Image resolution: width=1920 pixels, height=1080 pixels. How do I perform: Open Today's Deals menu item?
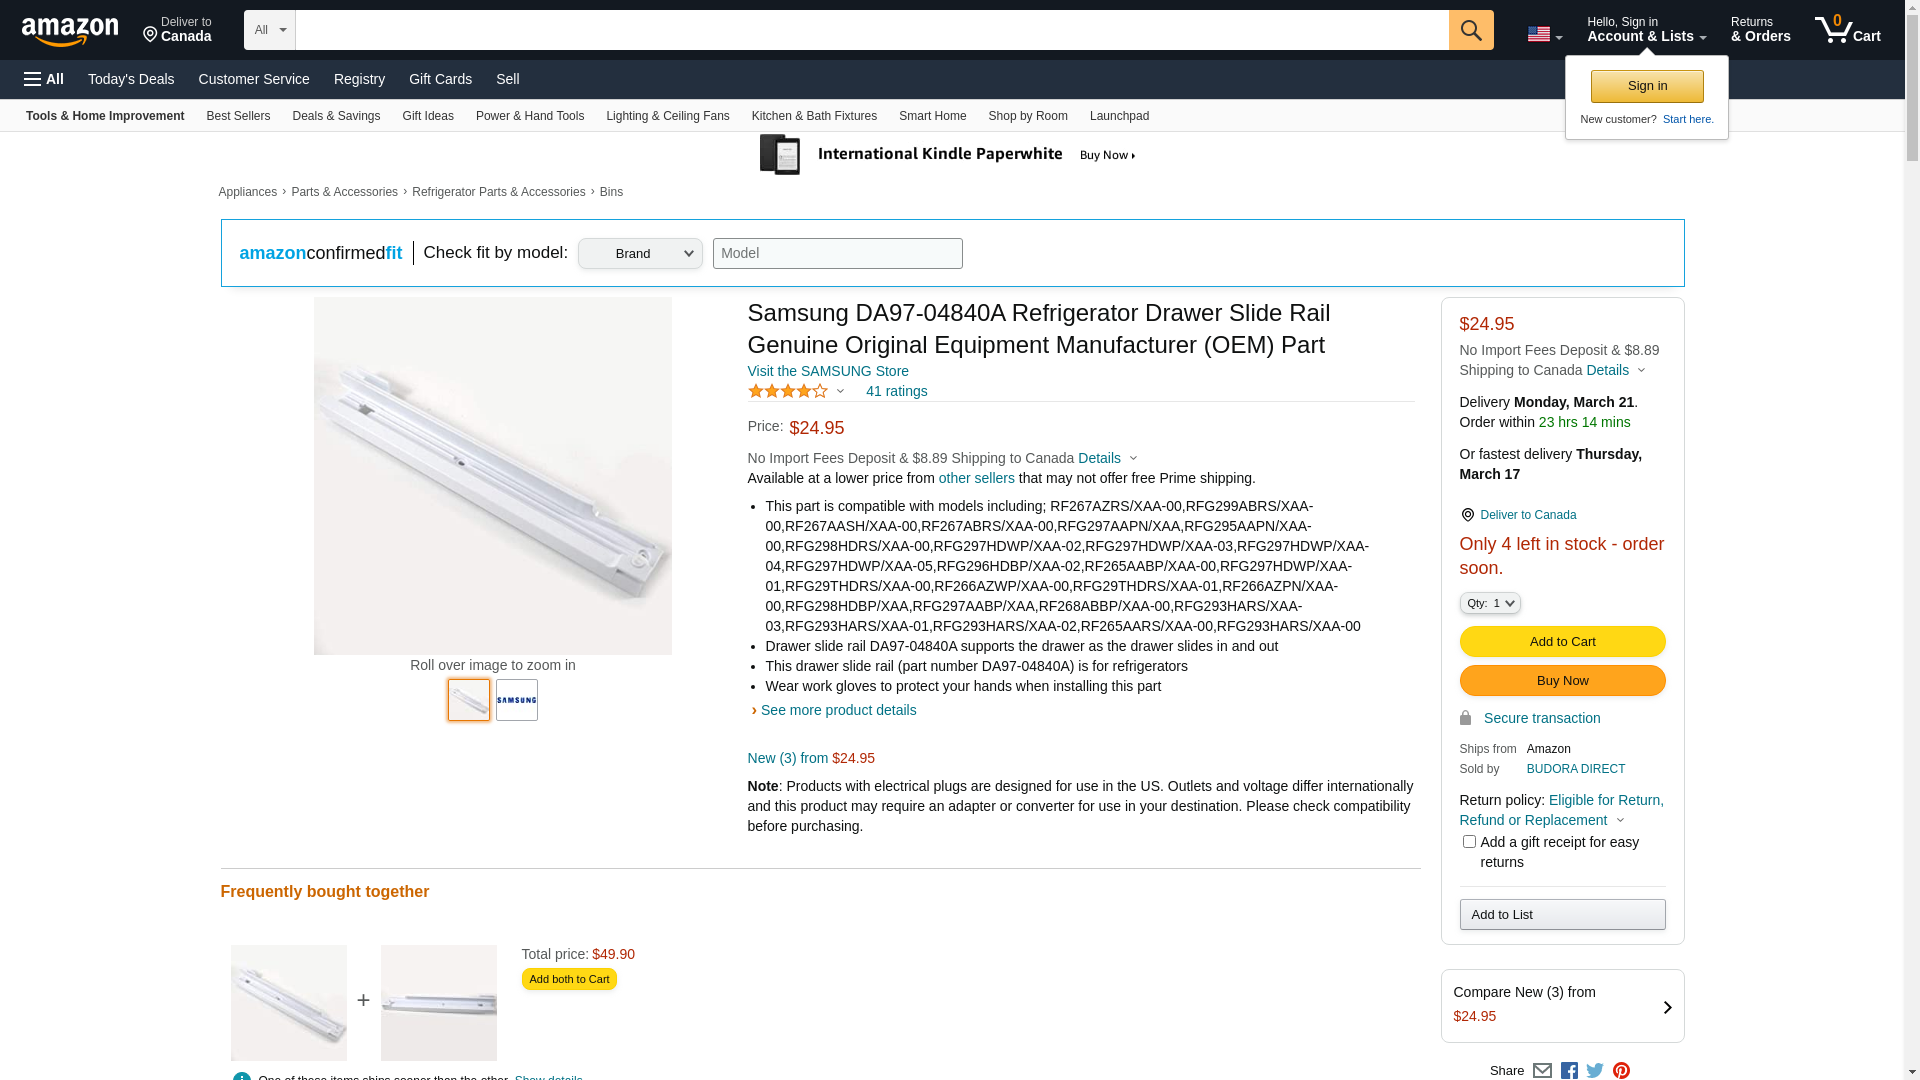click(131, 79)
